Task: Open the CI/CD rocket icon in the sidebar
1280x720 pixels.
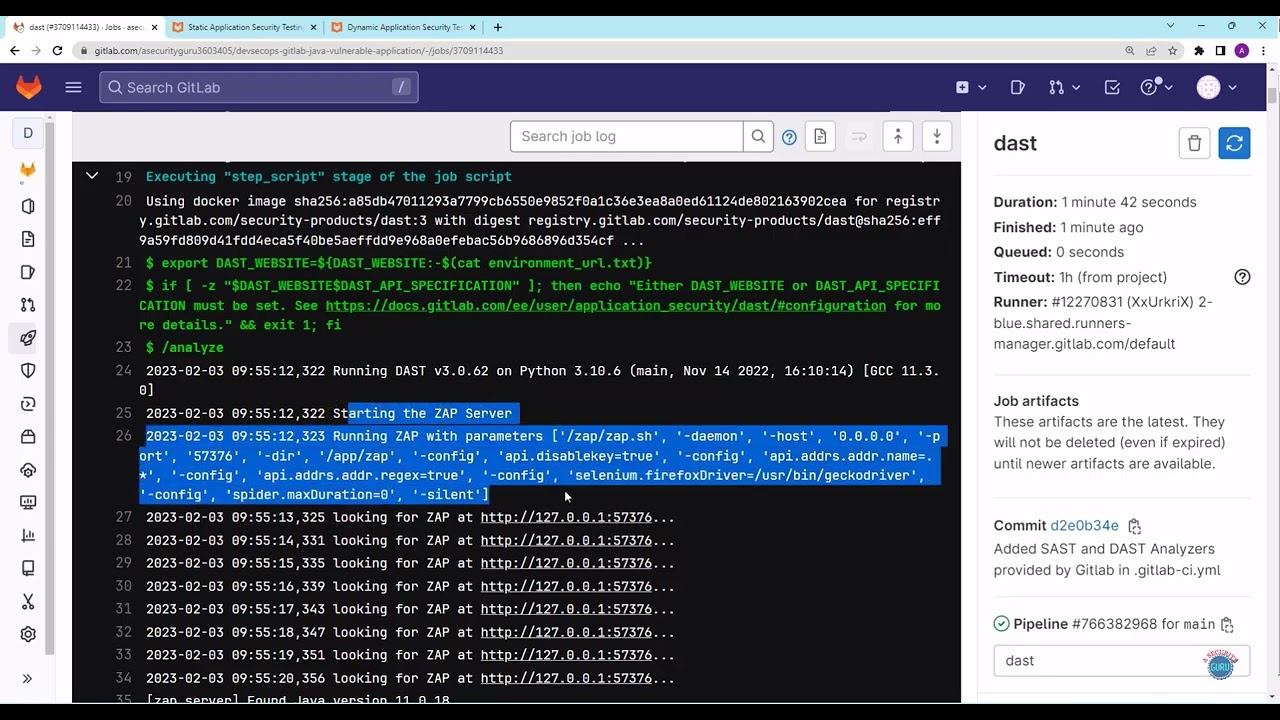Action: [x=28, y=338]
